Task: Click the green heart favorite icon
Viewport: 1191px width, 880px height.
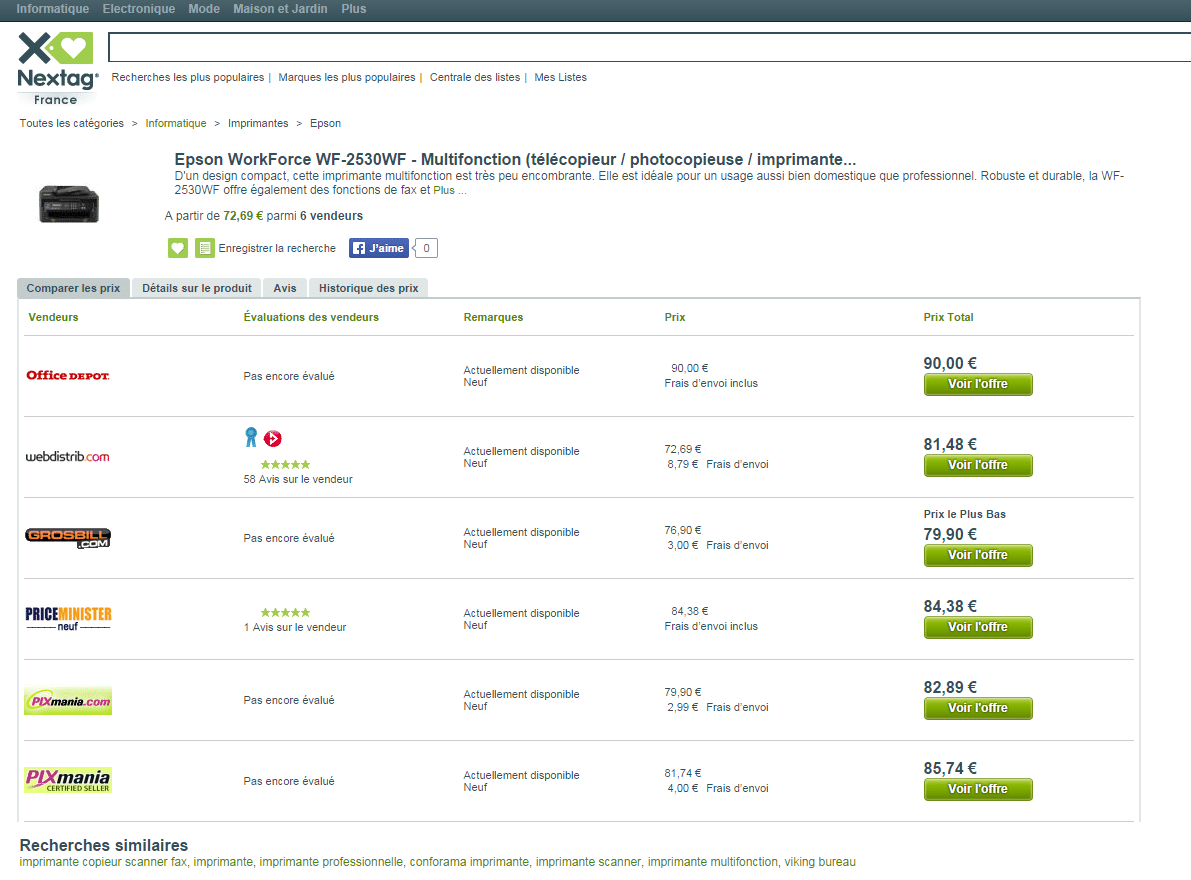Action: (178, 248)
